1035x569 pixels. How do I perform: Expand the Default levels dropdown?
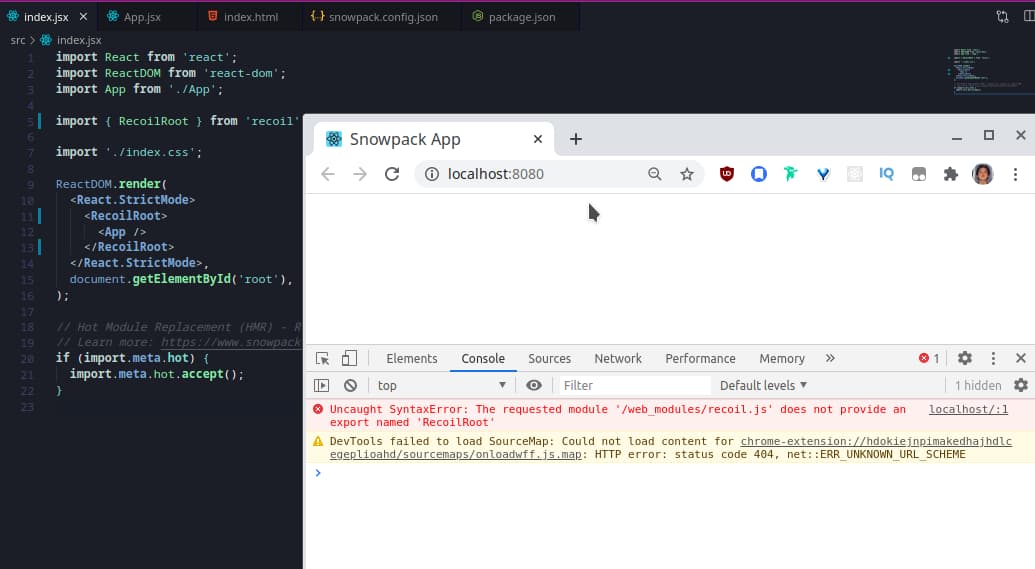pos(763,385)
